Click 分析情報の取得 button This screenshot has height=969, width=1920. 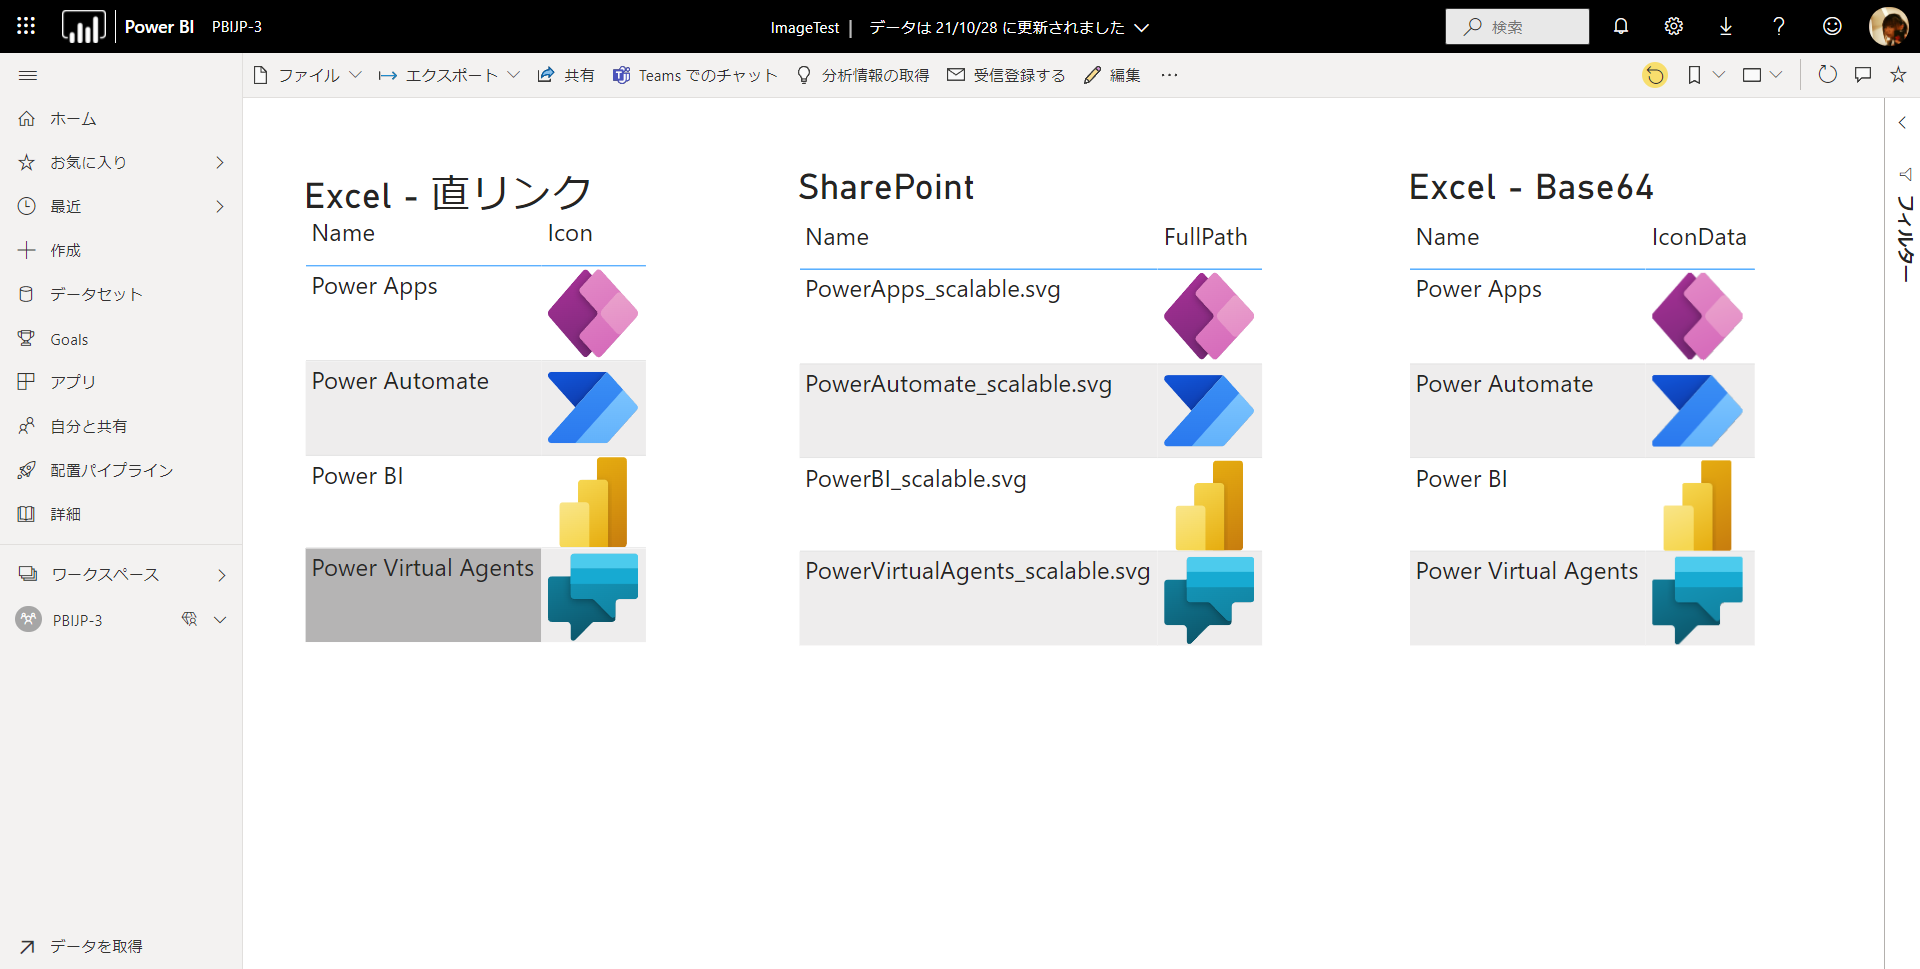pyautogui.click(x=863, y=75)
